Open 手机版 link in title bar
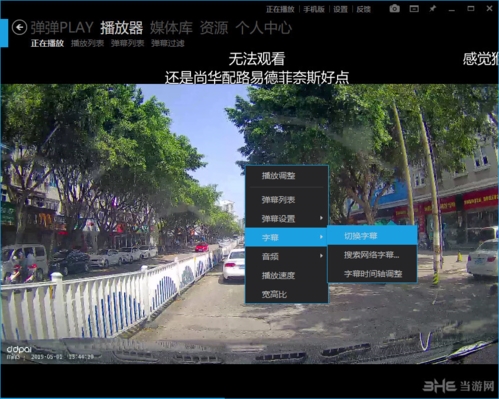The width and height of the screenshot is (499, 399). 314,9
